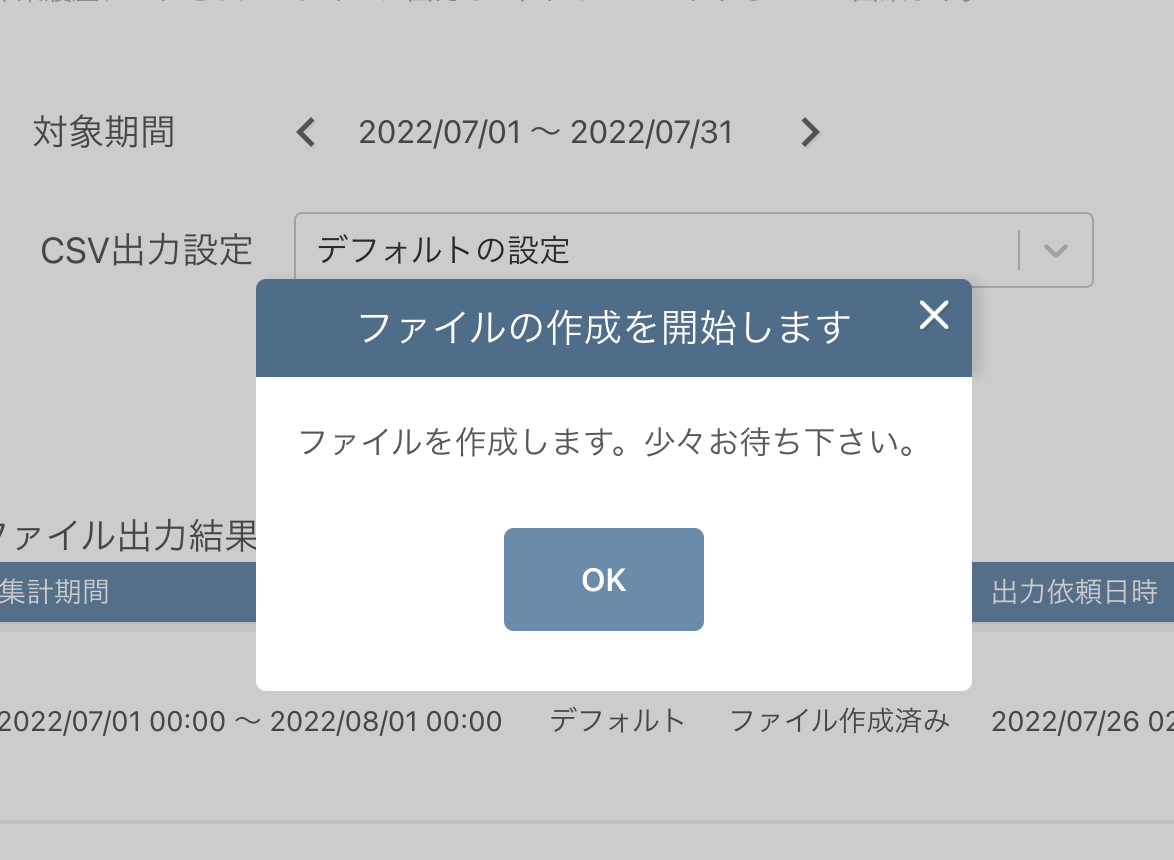This screenshot has height=860, width=1174.
Task: Close the dialog with the X icon
Action: (x=934, y=315)
